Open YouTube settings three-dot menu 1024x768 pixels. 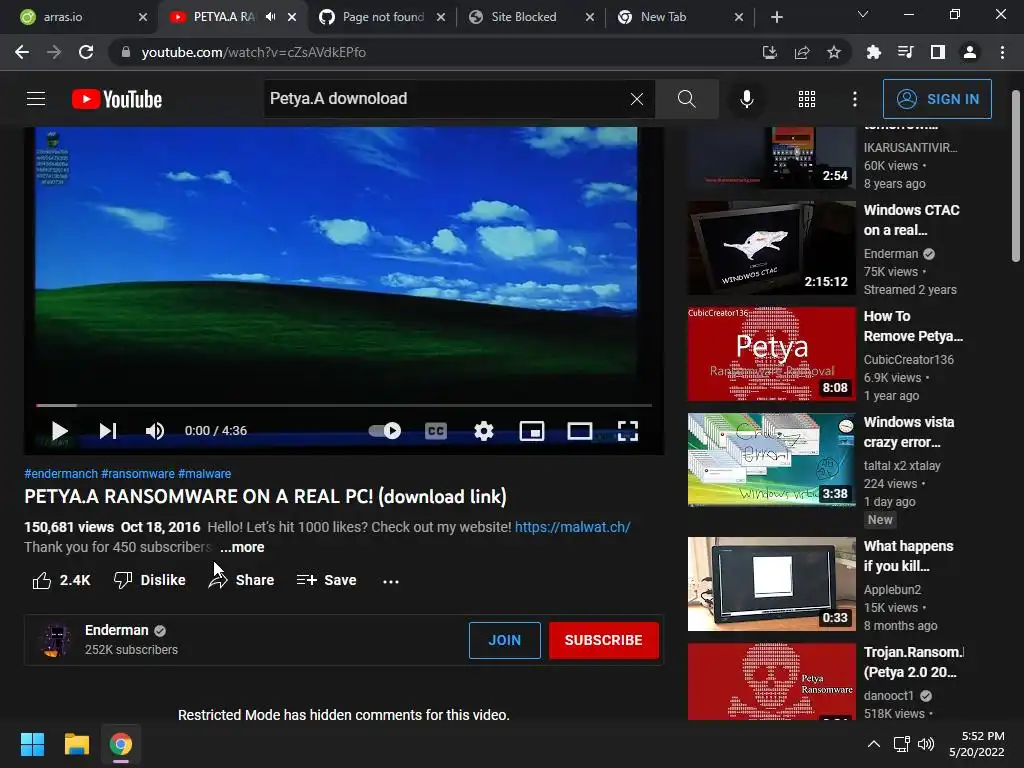(855, 99)
